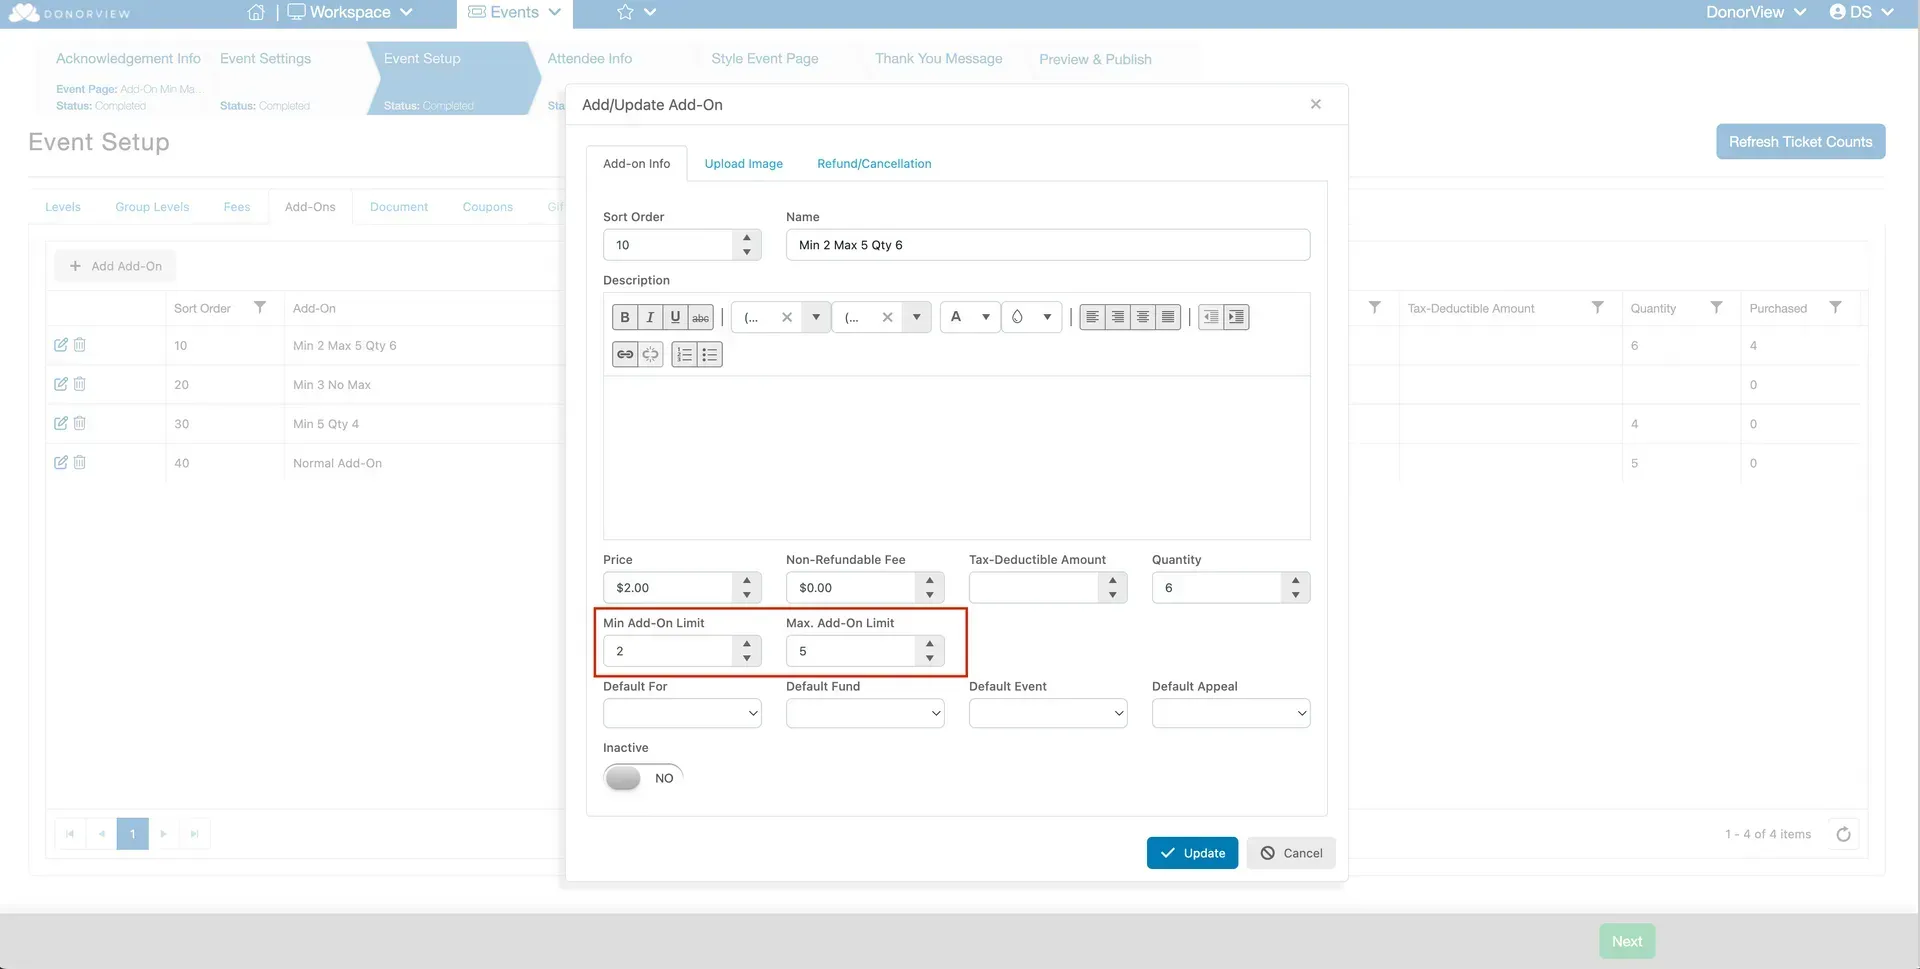Insert hyperlink in description editor
Screen dimensions: 1920x969
tap(625, 354)
